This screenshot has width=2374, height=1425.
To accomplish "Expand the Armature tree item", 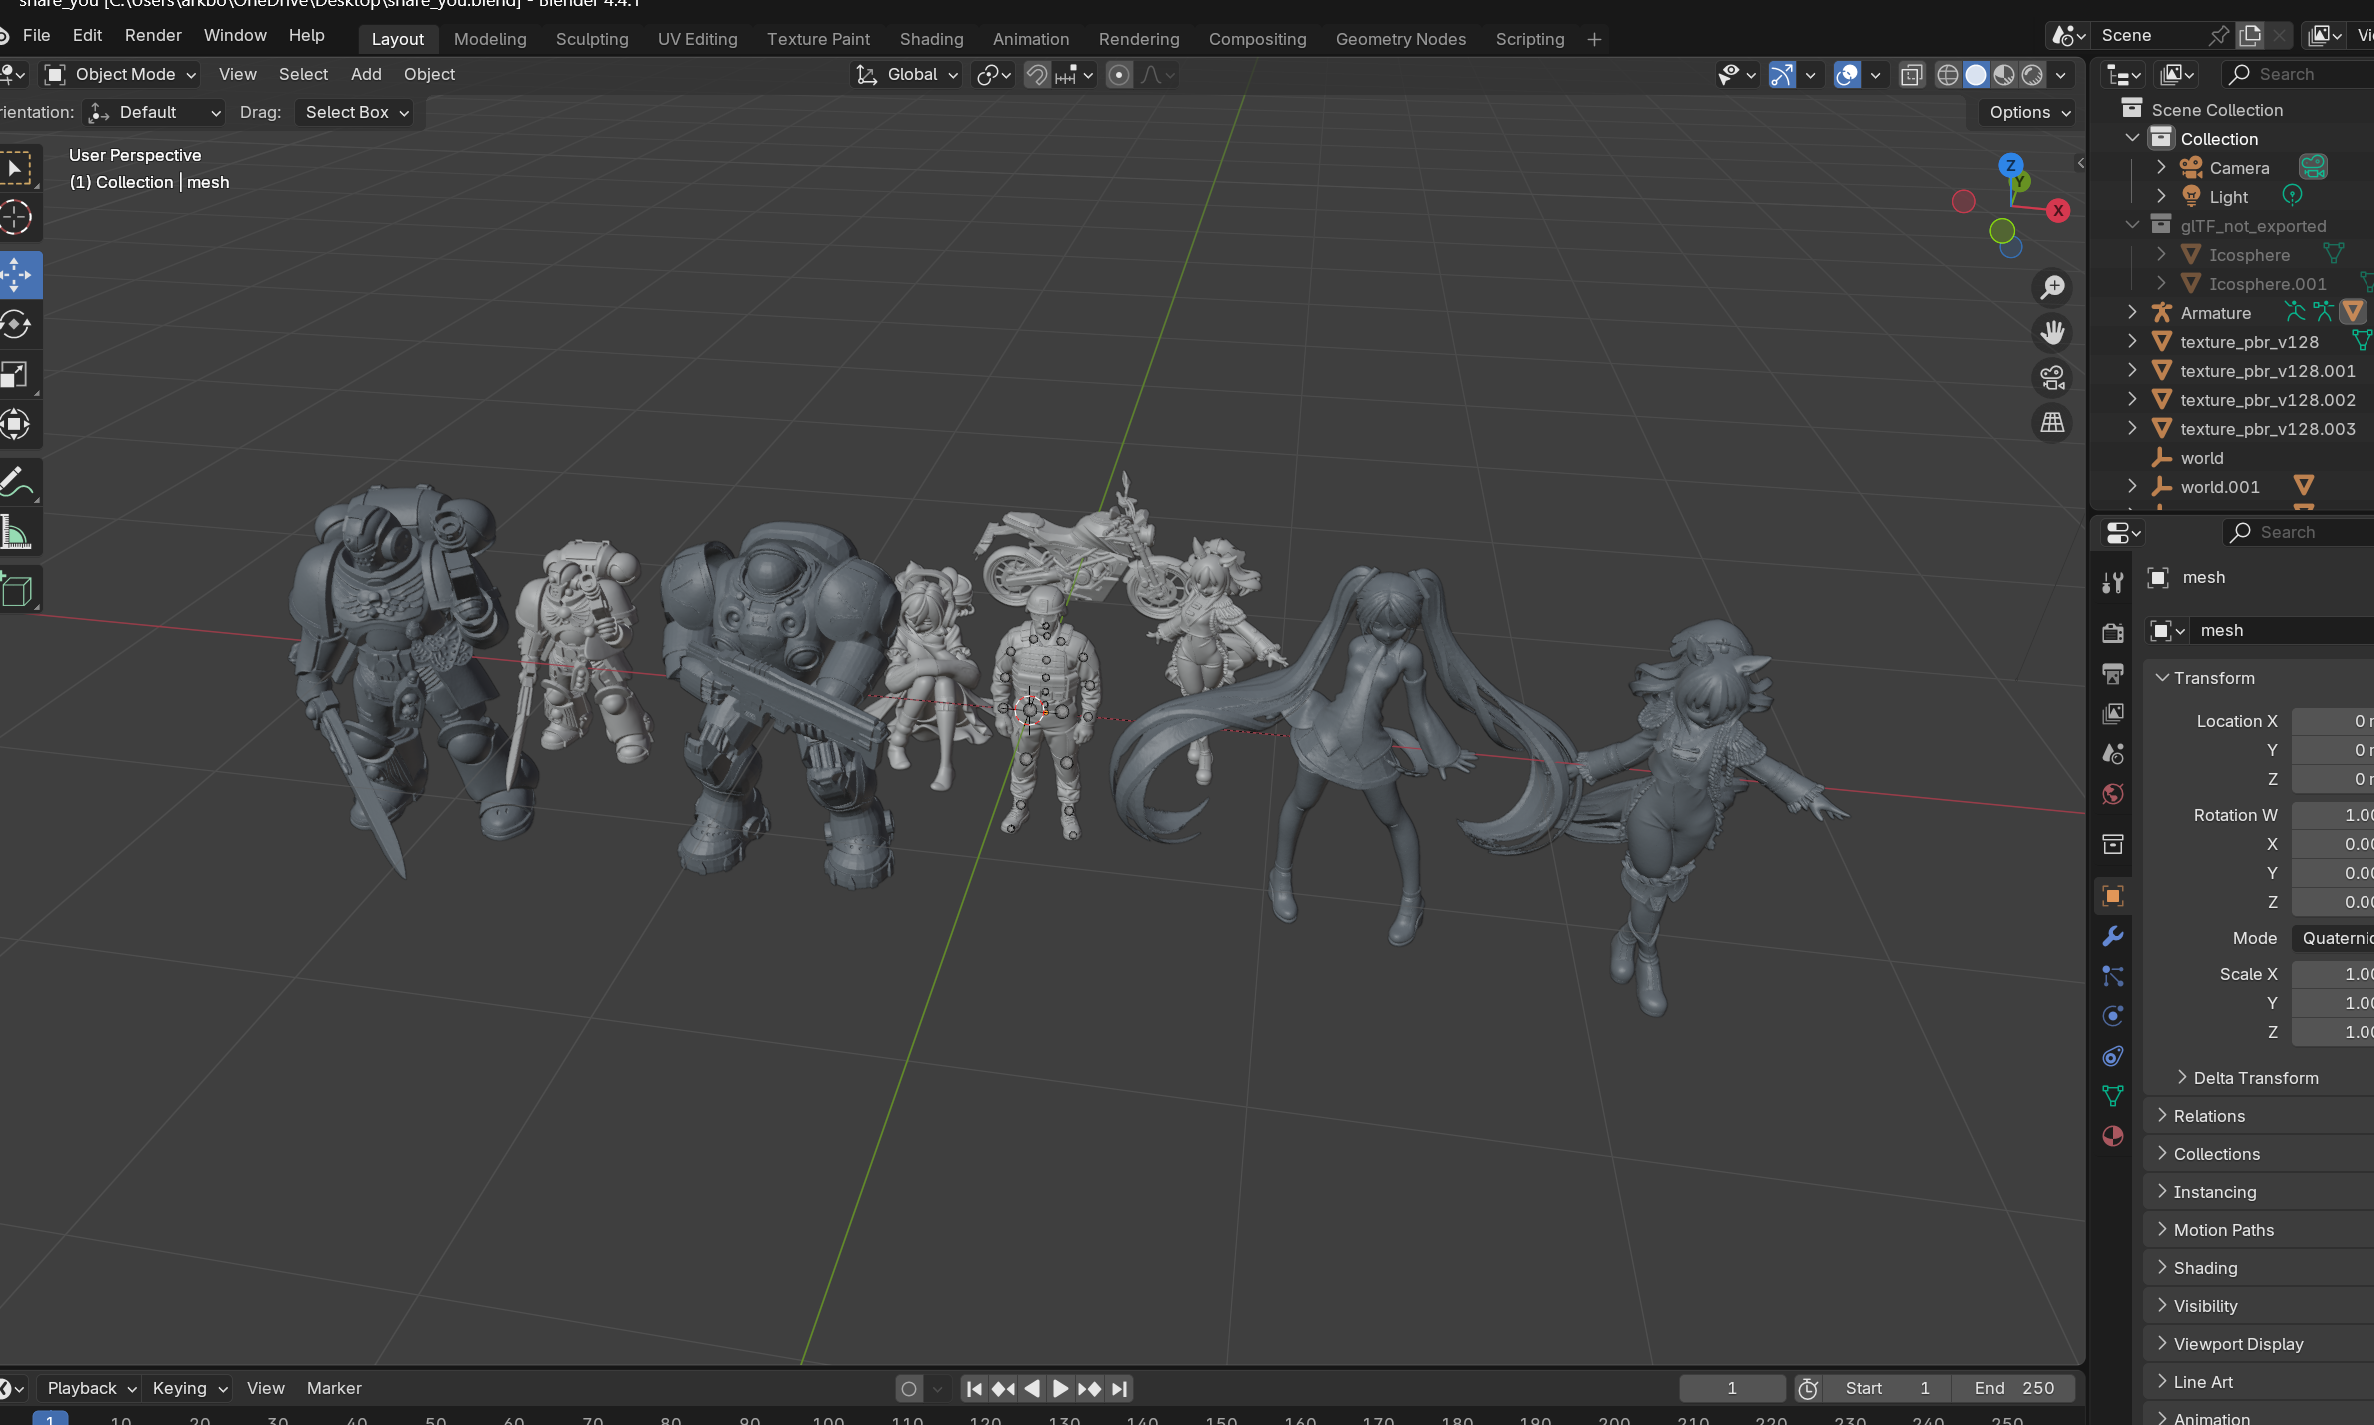I will tap(2132, 313).
